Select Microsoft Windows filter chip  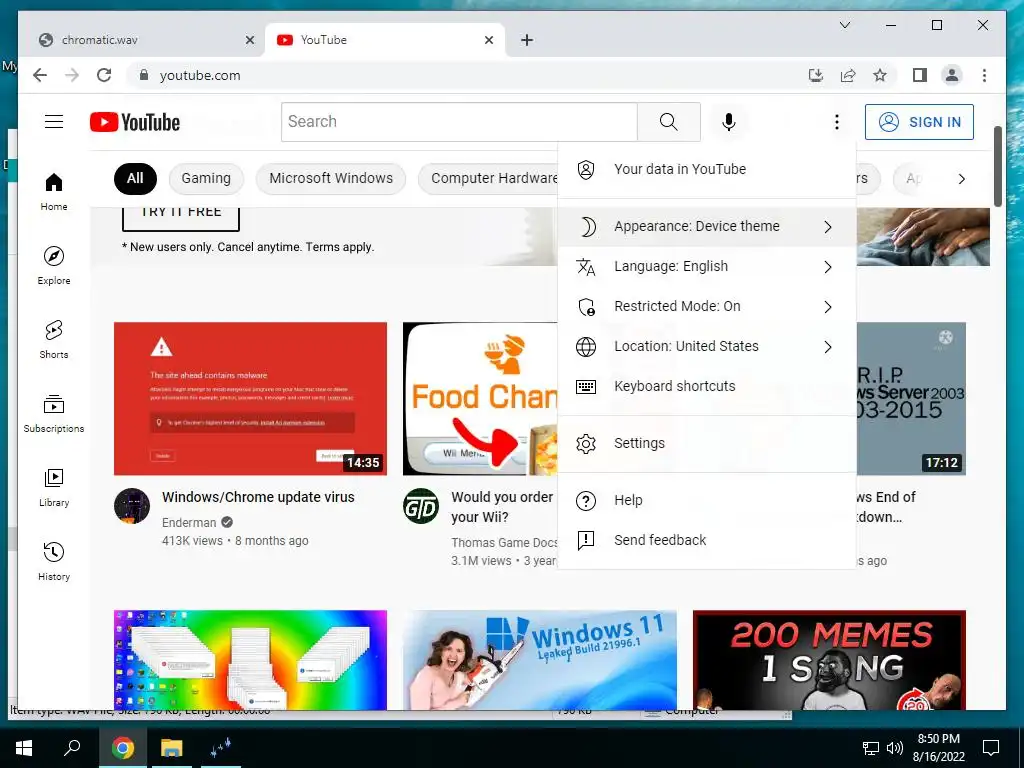tap(331, 178)
